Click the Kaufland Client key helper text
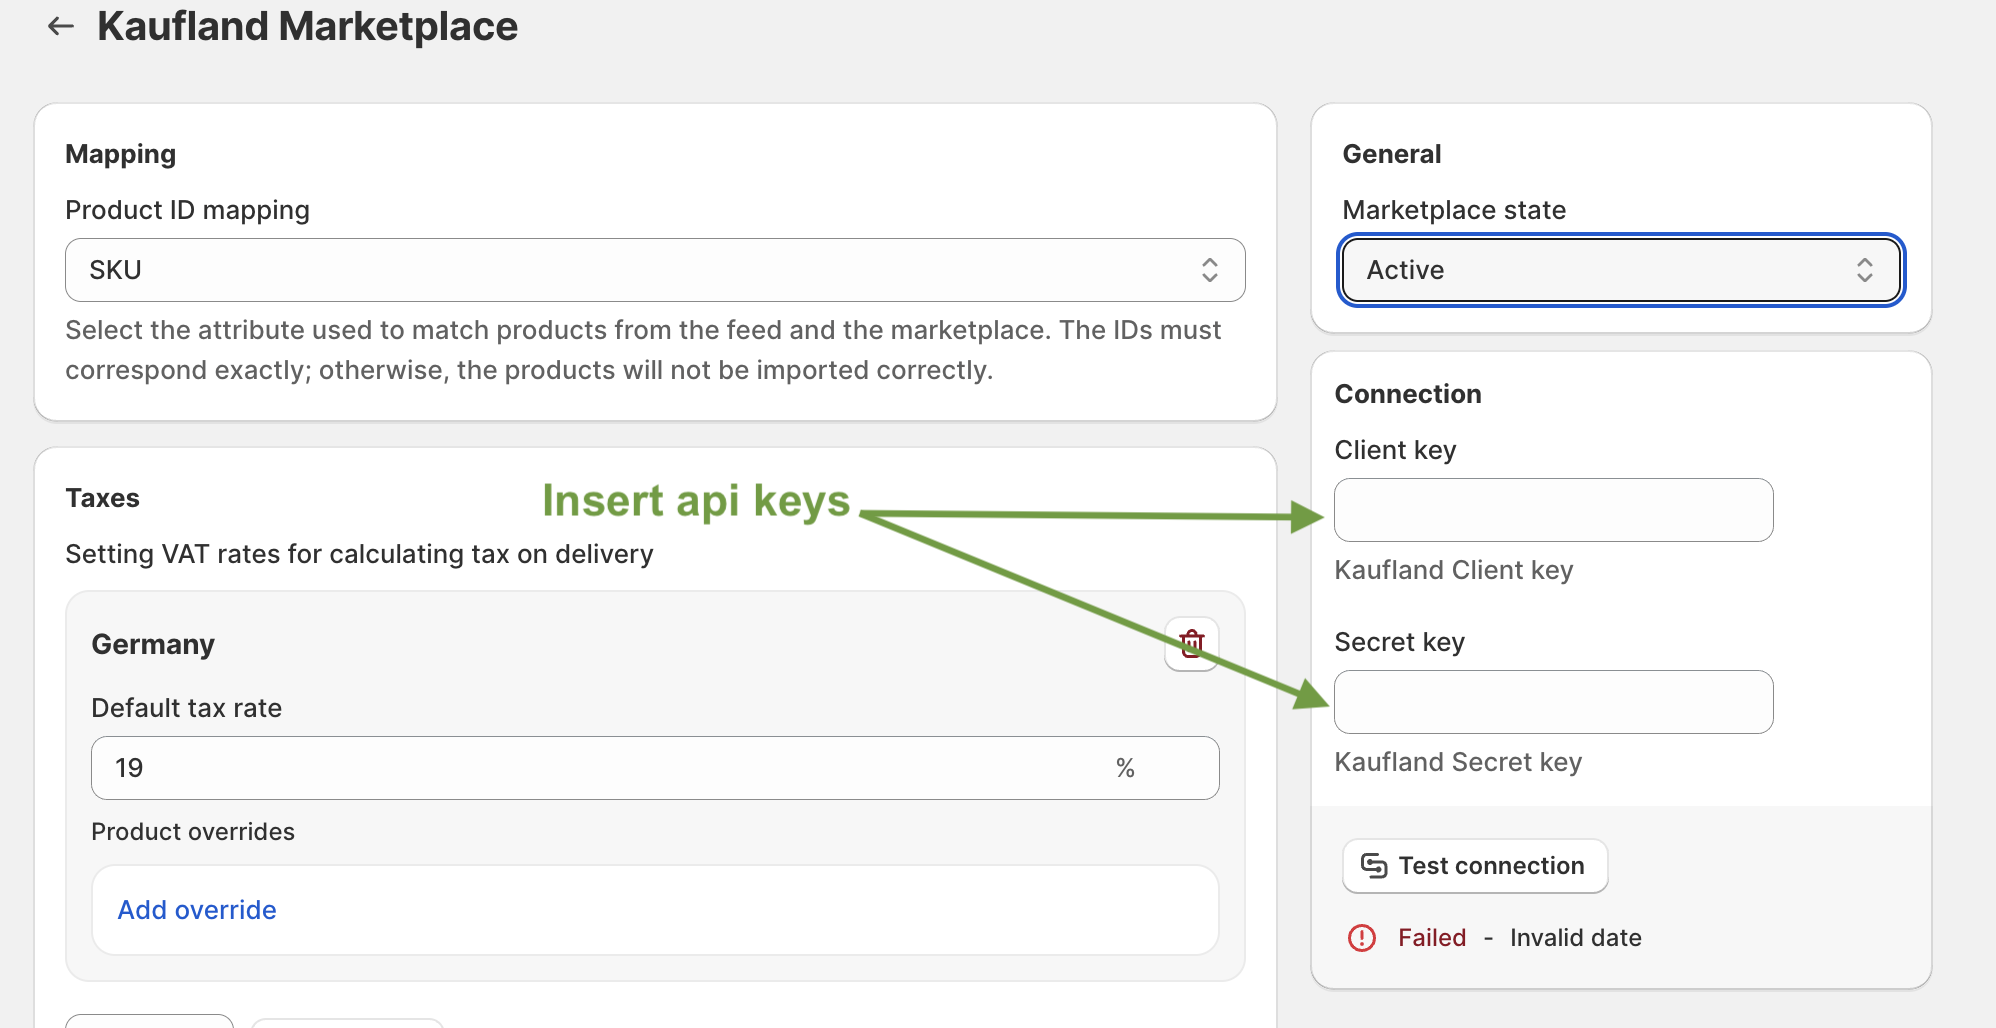The height and width of the screenshot is (1028, 1996). (x=1454, y=570)
